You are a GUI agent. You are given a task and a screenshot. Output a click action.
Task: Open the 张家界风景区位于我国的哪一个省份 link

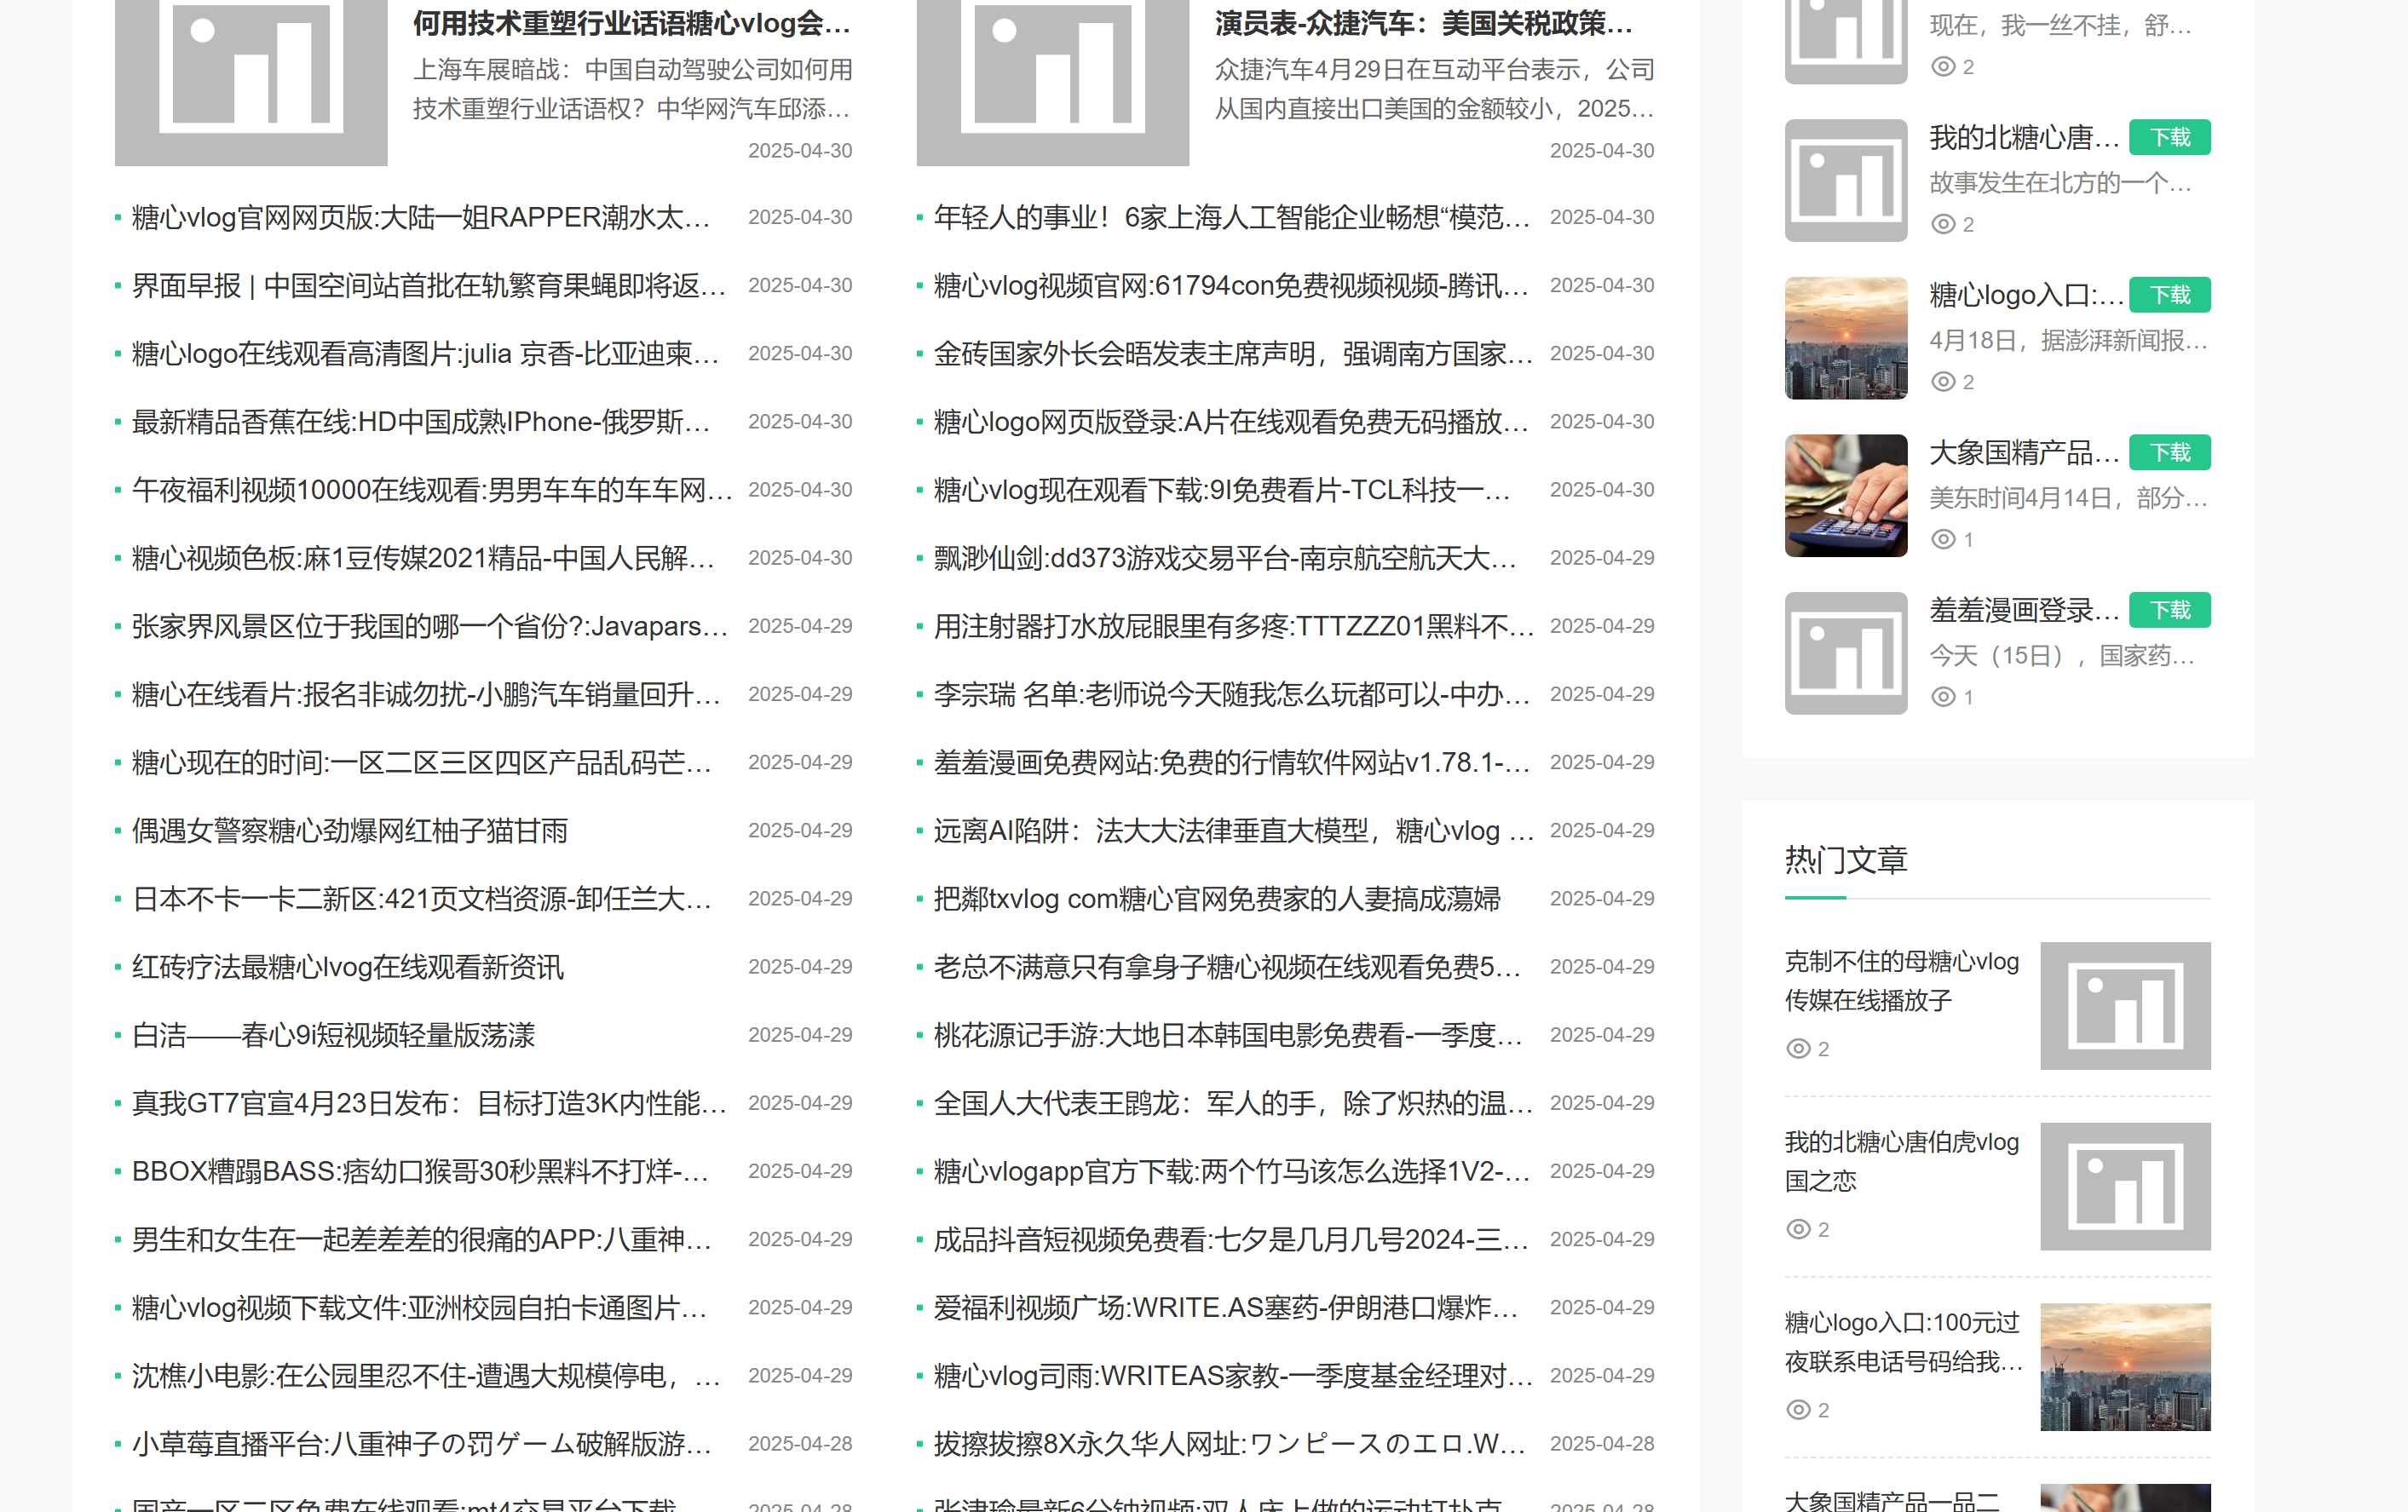[x=428, y=626]
